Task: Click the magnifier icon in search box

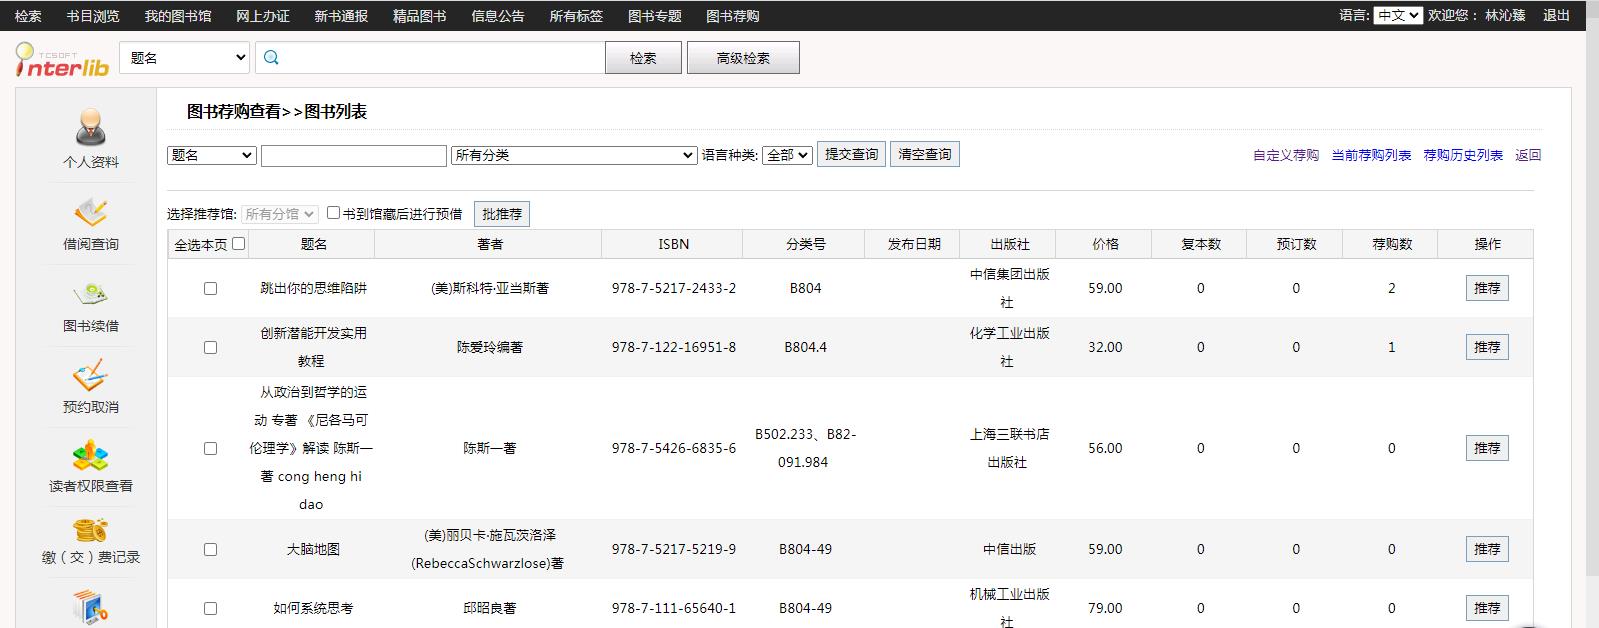Action: [x=271, y=58]
